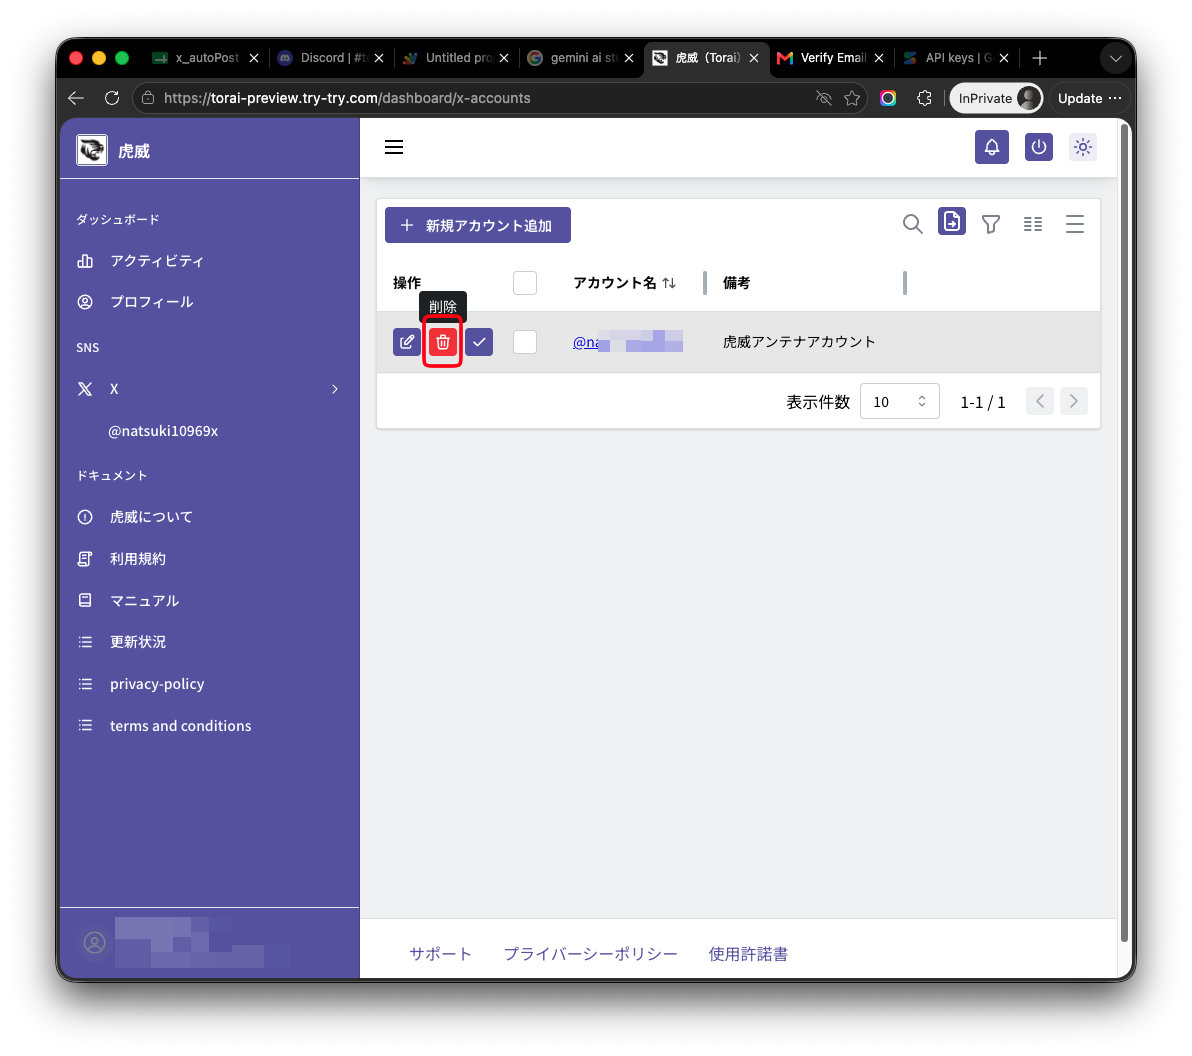Click the user avatar icon at sidebar bottom

(x=94, y=943)
